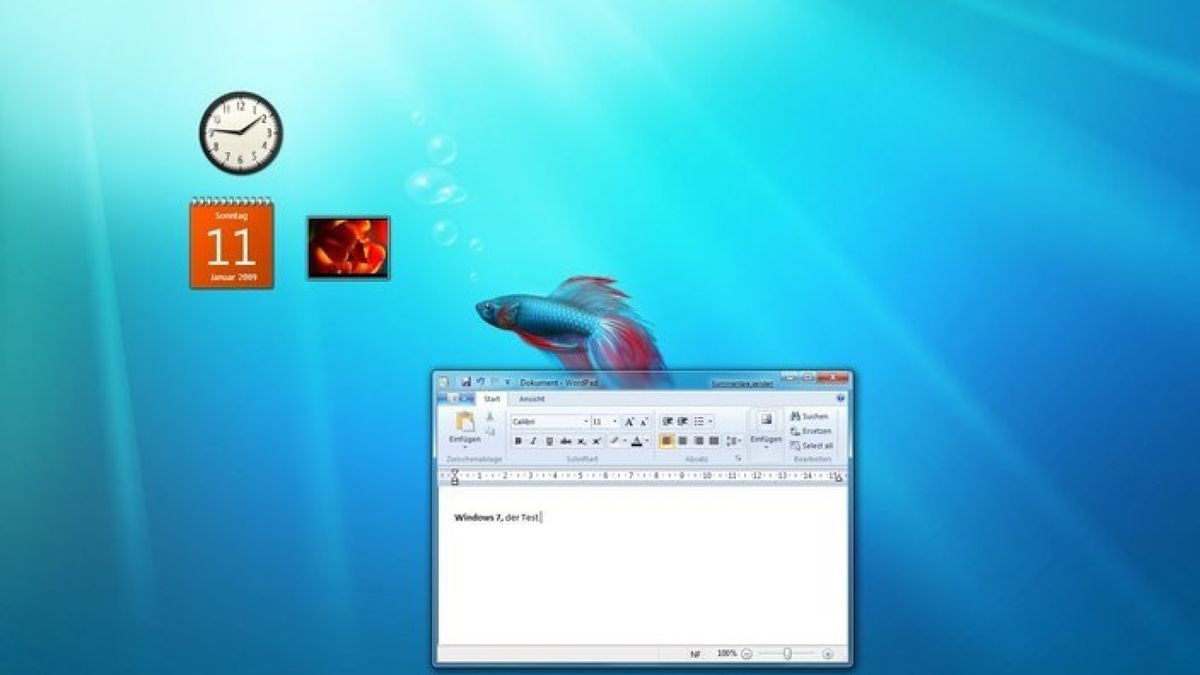Underline the selected text
The image size is (1200, 675).
547,441
